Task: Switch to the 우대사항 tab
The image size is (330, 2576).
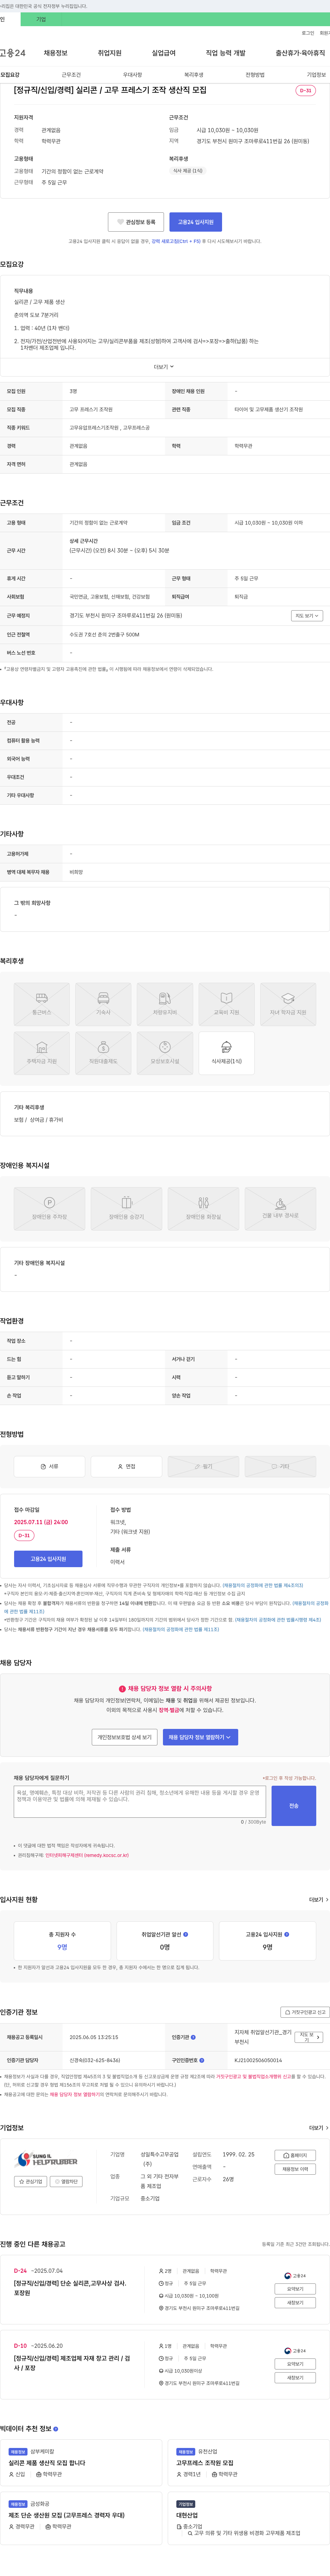Action: pyautogui.click(x=132, y=75)
